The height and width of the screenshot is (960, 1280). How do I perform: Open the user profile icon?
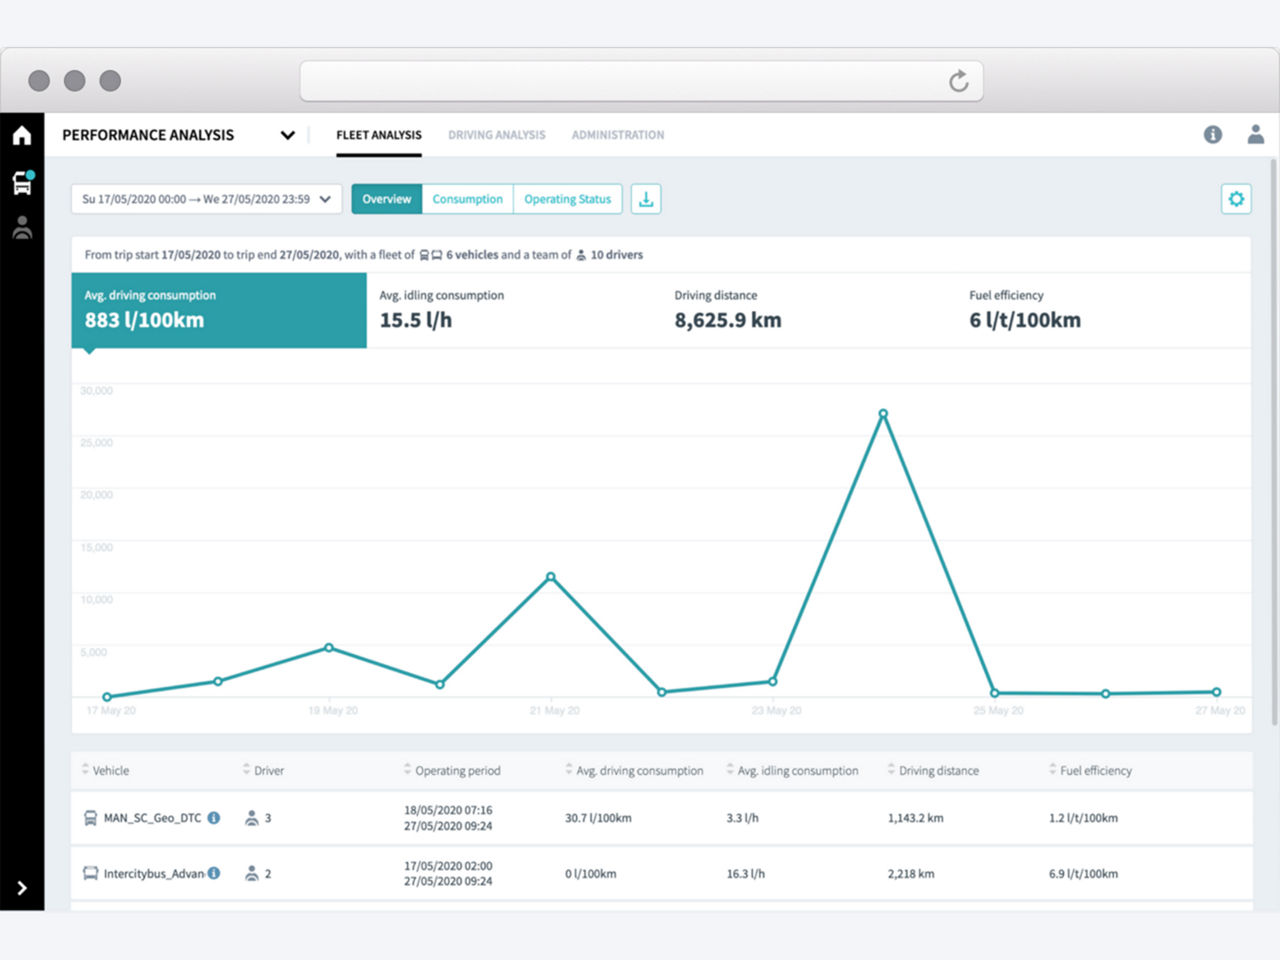tap(1255, 134)
